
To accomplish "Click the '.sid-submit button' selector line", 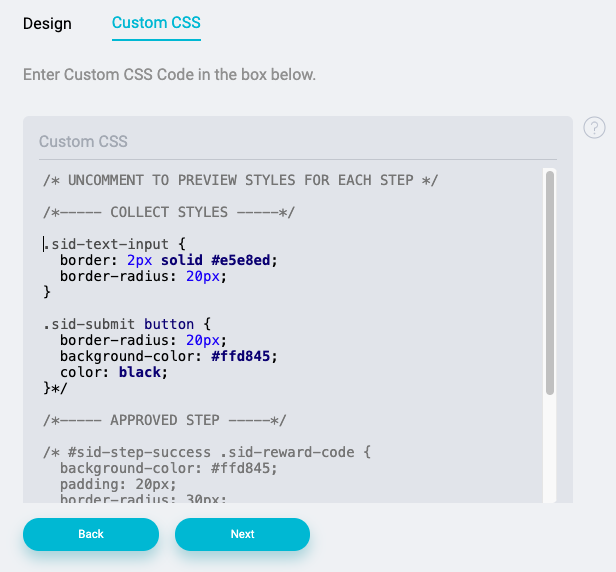I will (127, 324).
